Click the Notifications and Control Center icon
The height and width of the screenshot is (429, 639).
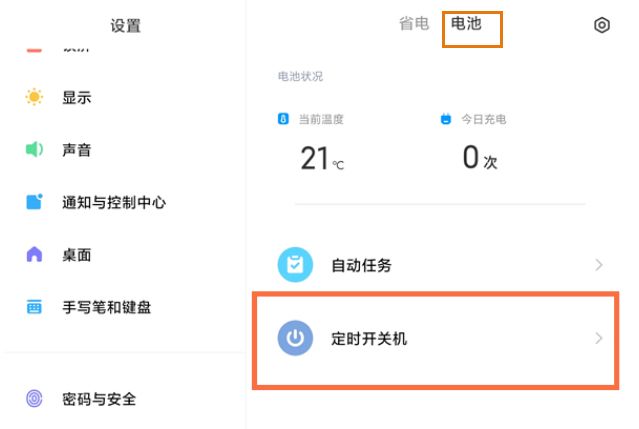35,202
